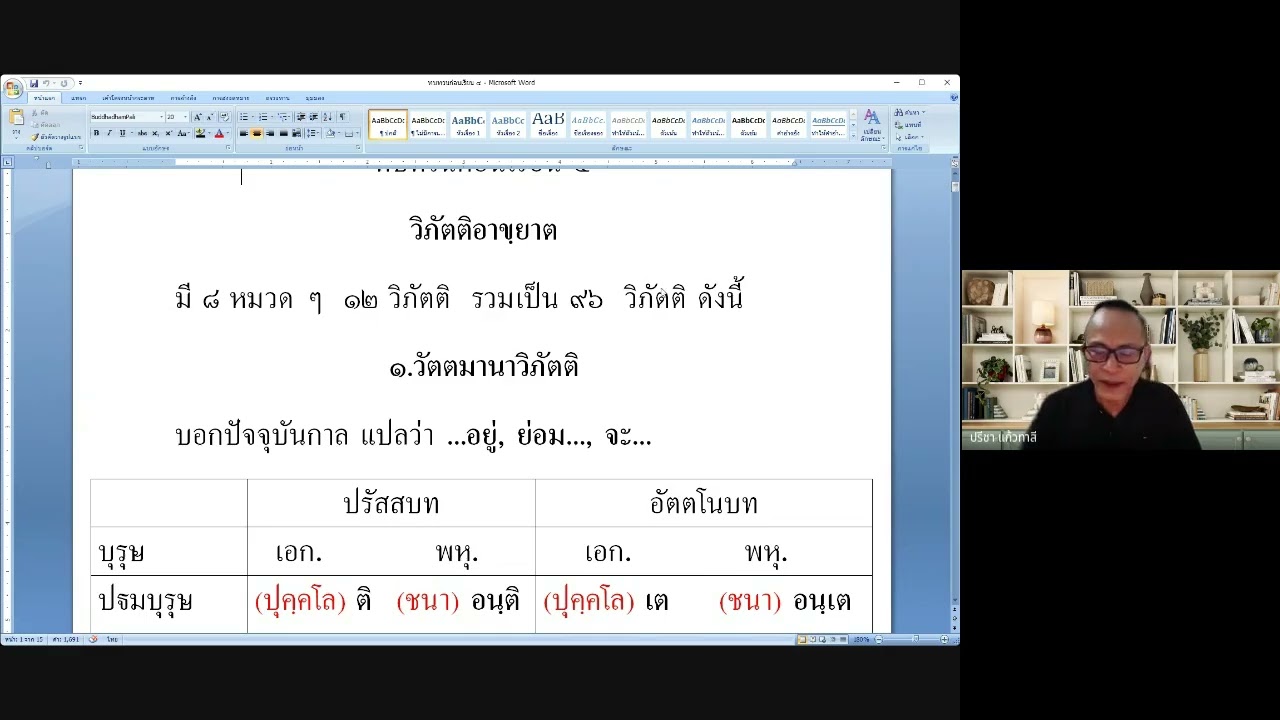This screenshot has width=1280, height=720.
Task: Center the paragraph text
Action: pyautogui.click(x=257, y=133)
